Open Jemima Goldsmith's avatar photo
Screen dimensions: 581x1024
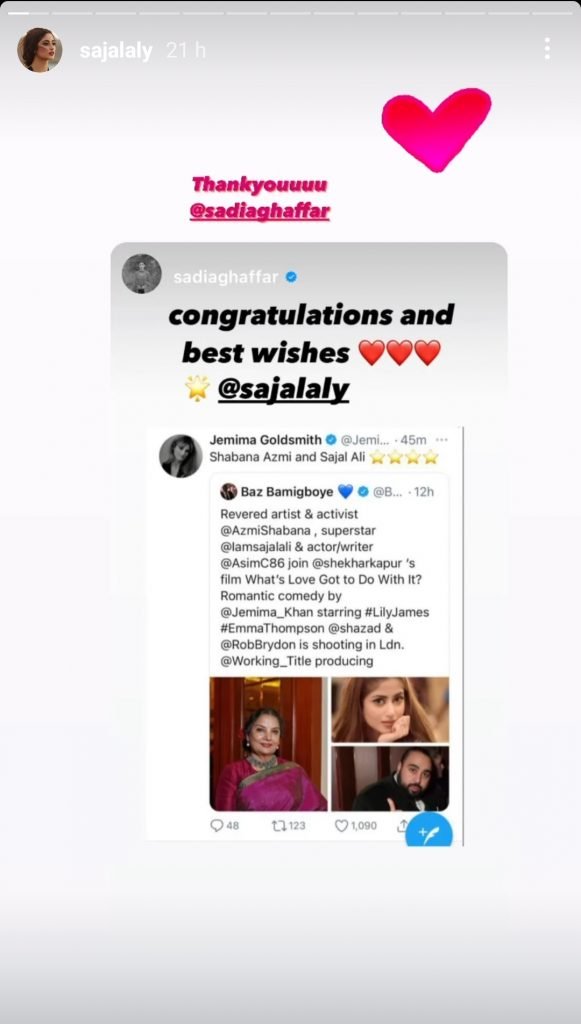click(181, 456)
